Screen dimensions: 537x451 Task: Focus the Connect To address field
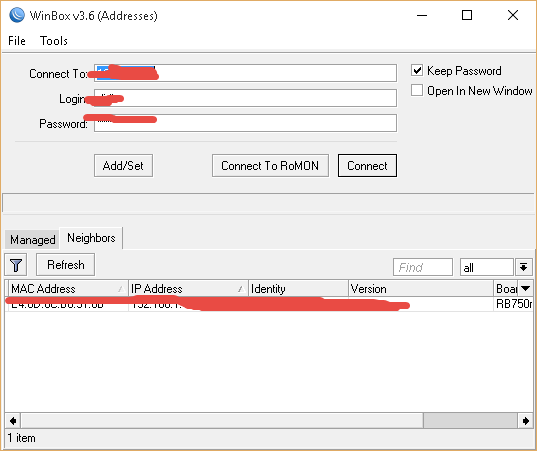pyautogui.click(x=245, y=73)
